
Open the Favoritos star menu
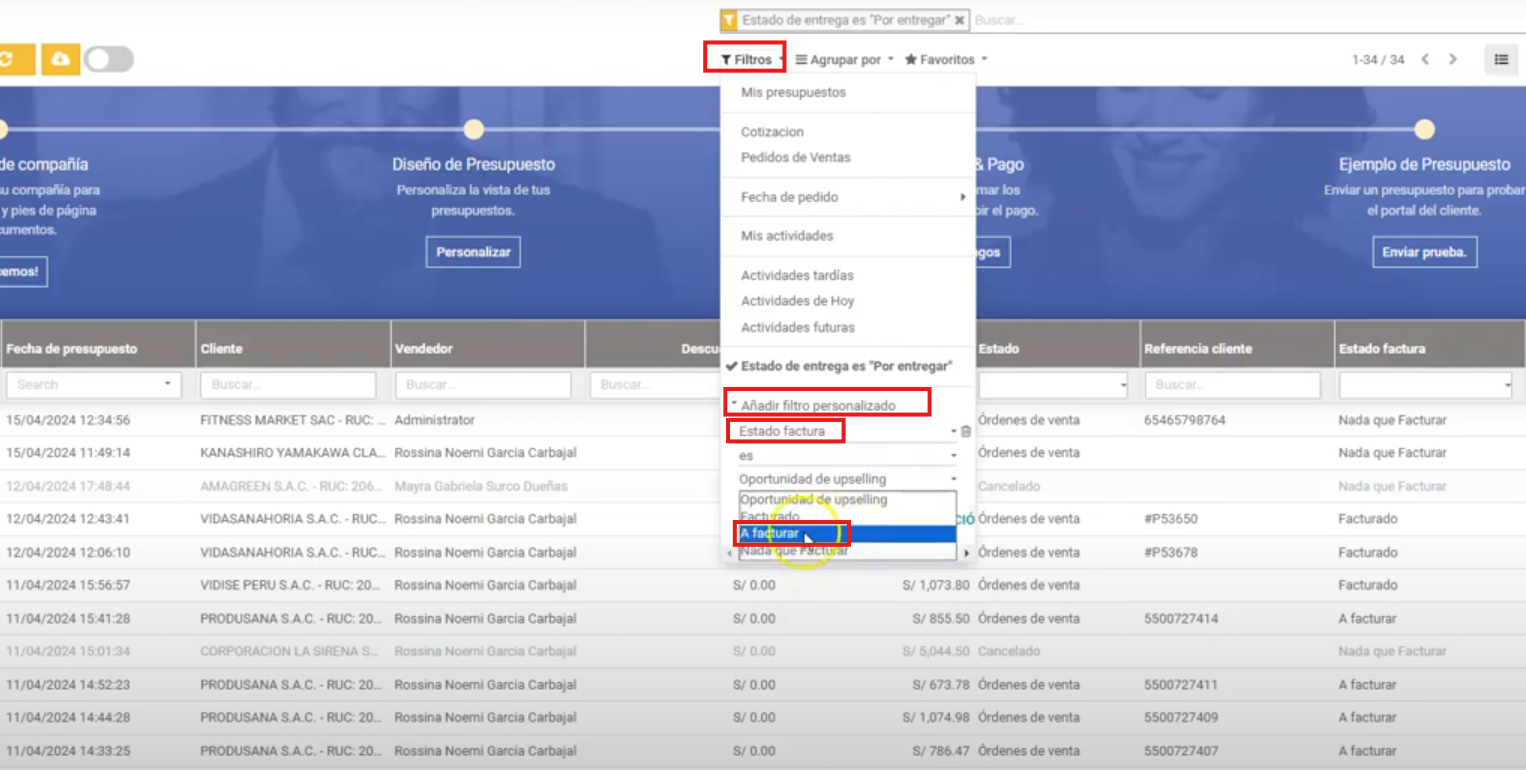pos(945,60)
